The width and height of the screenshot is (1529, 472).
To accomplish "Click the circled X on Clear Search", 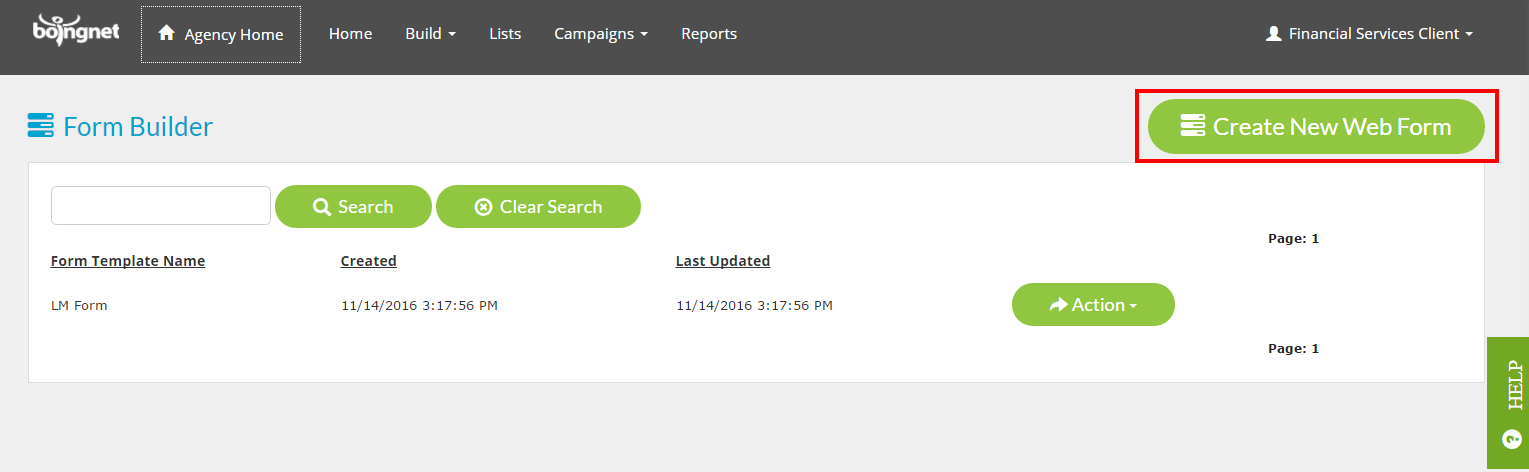I will [483, 207].
